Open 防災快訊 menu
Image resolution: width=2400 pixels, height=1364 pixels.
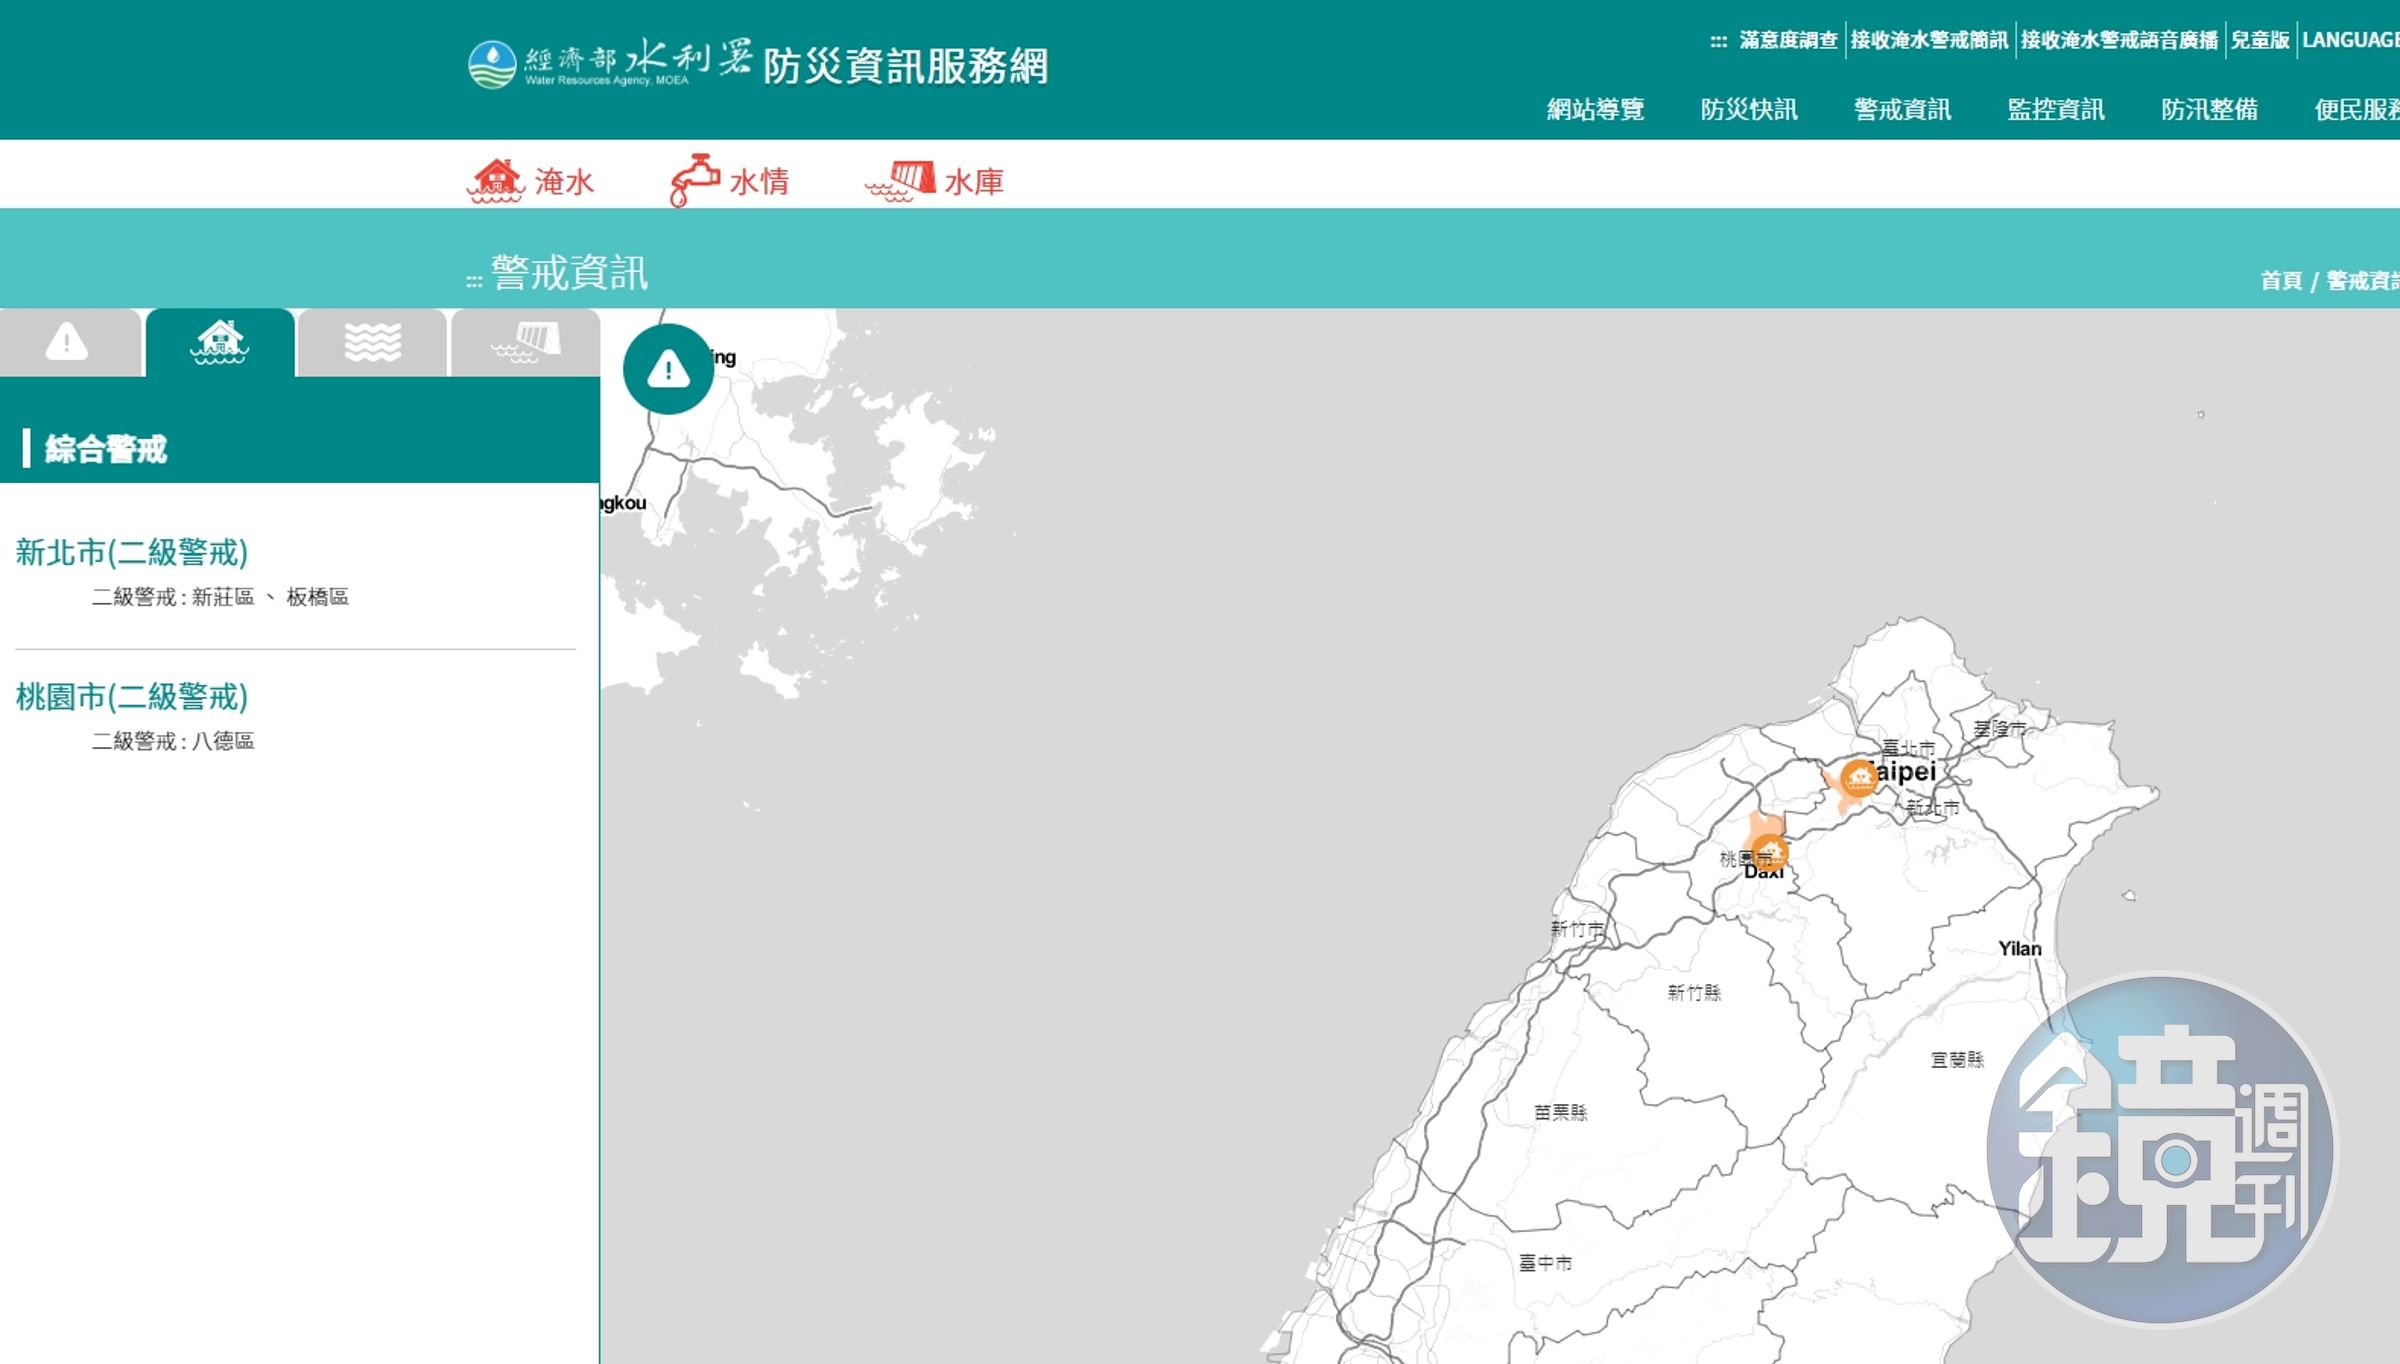[1749, 109]
